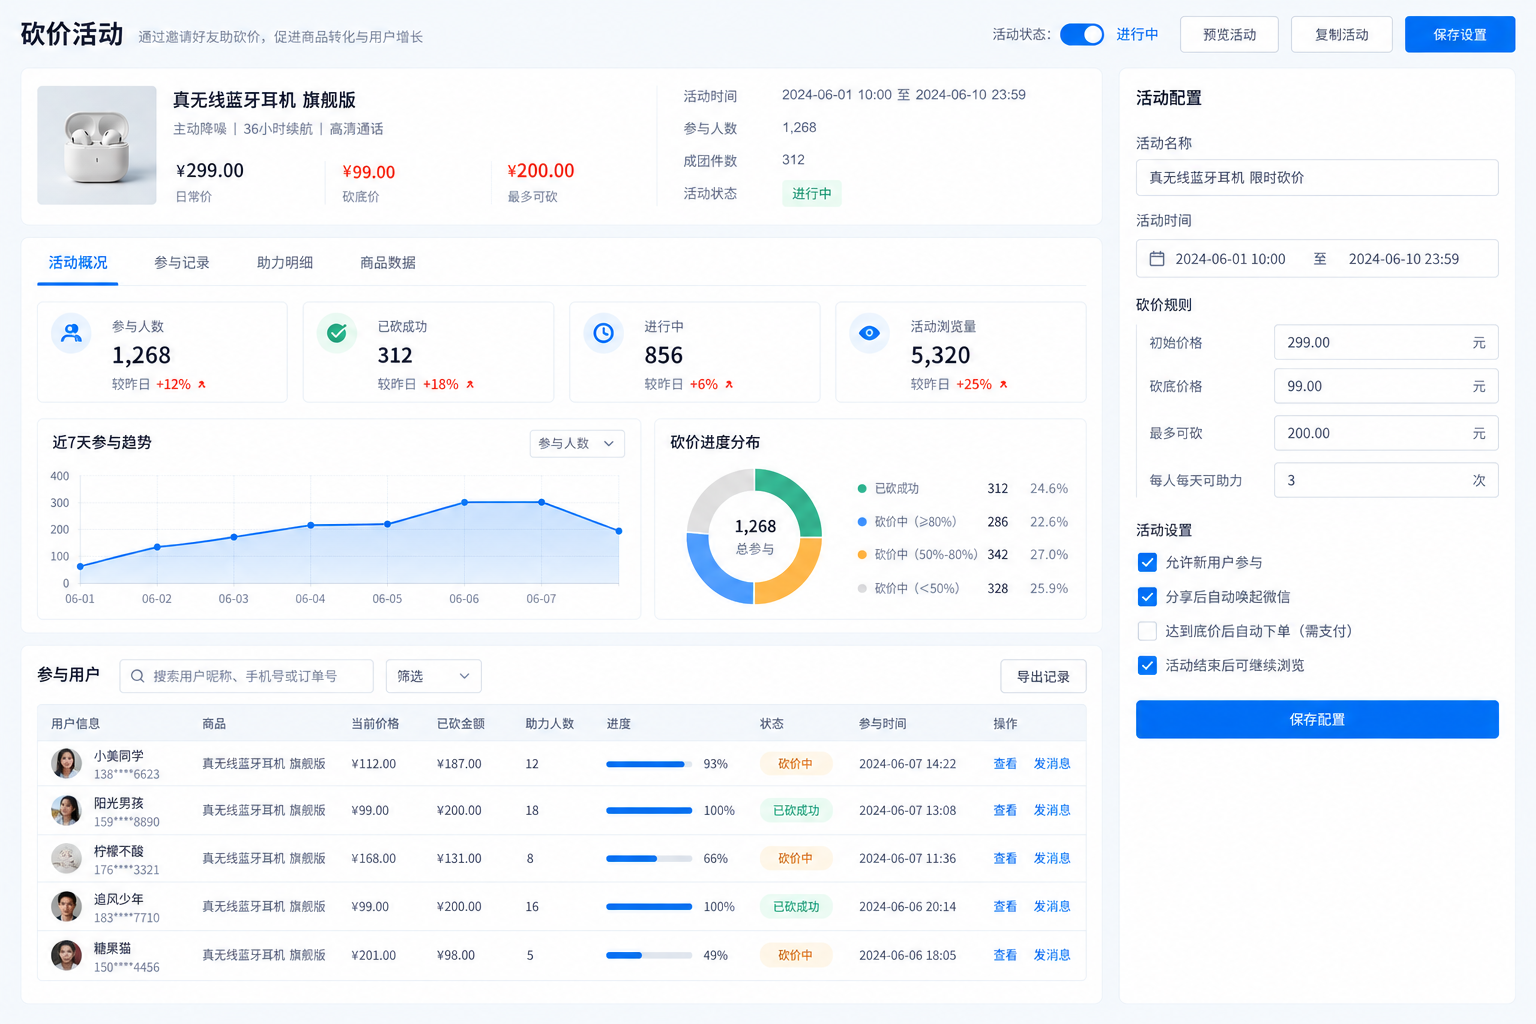This screenshot has height=1024, width=1536.
Task: Click the green 已砍成功 legend dot
Action: coord(862,488)
